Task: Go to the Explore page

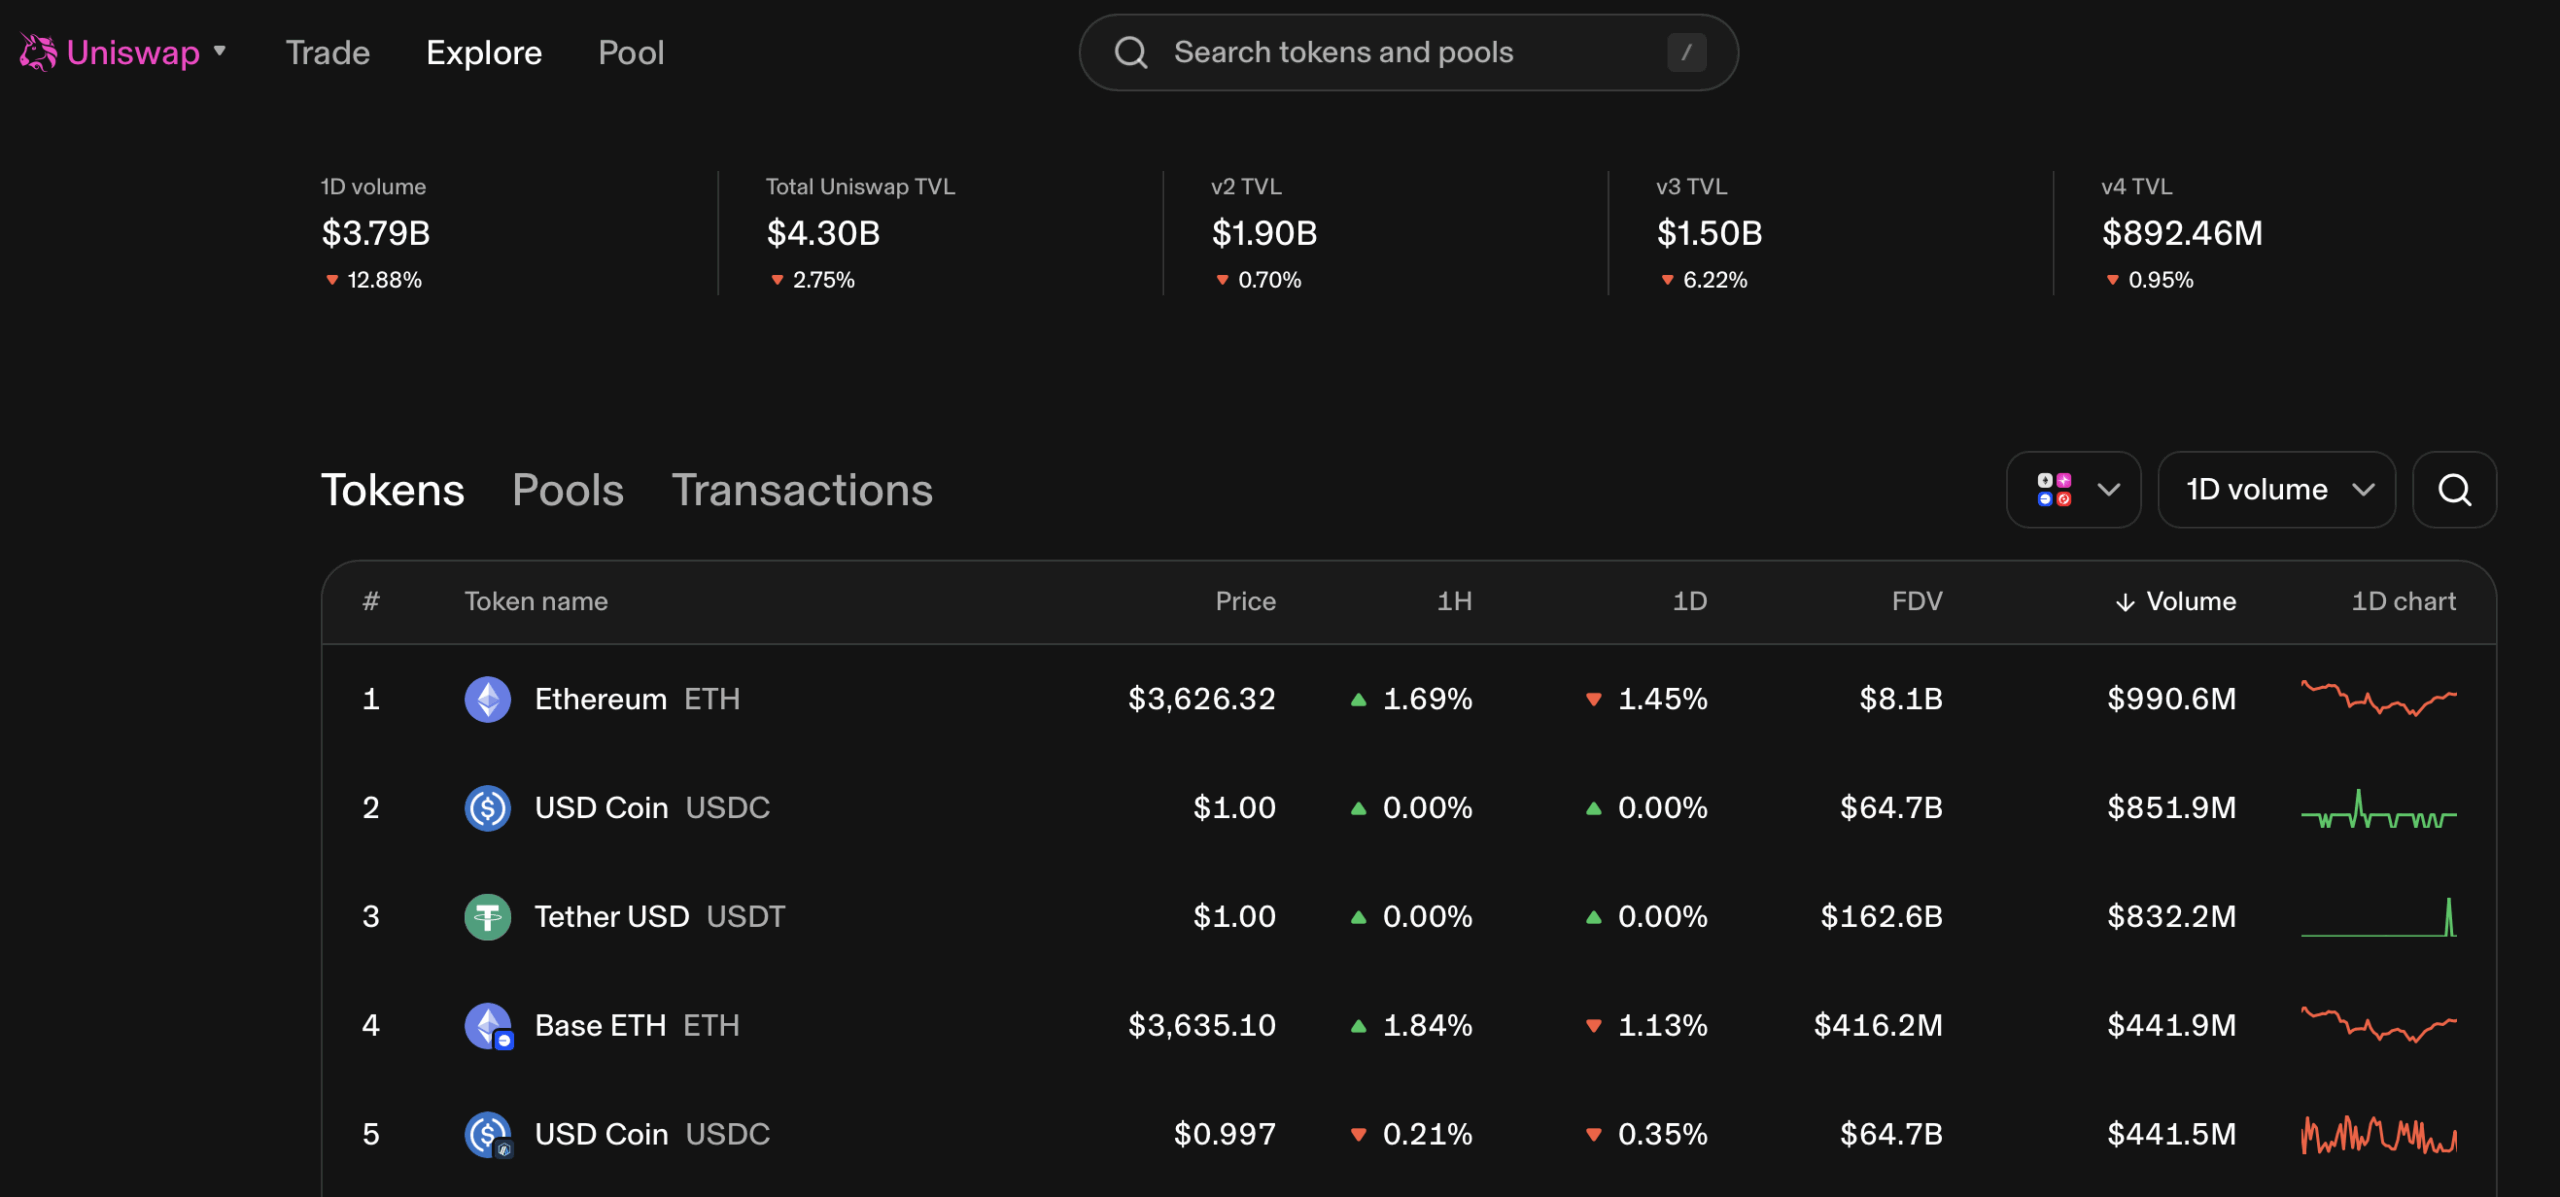Action: pyautogui.click(x=484, y=52)
